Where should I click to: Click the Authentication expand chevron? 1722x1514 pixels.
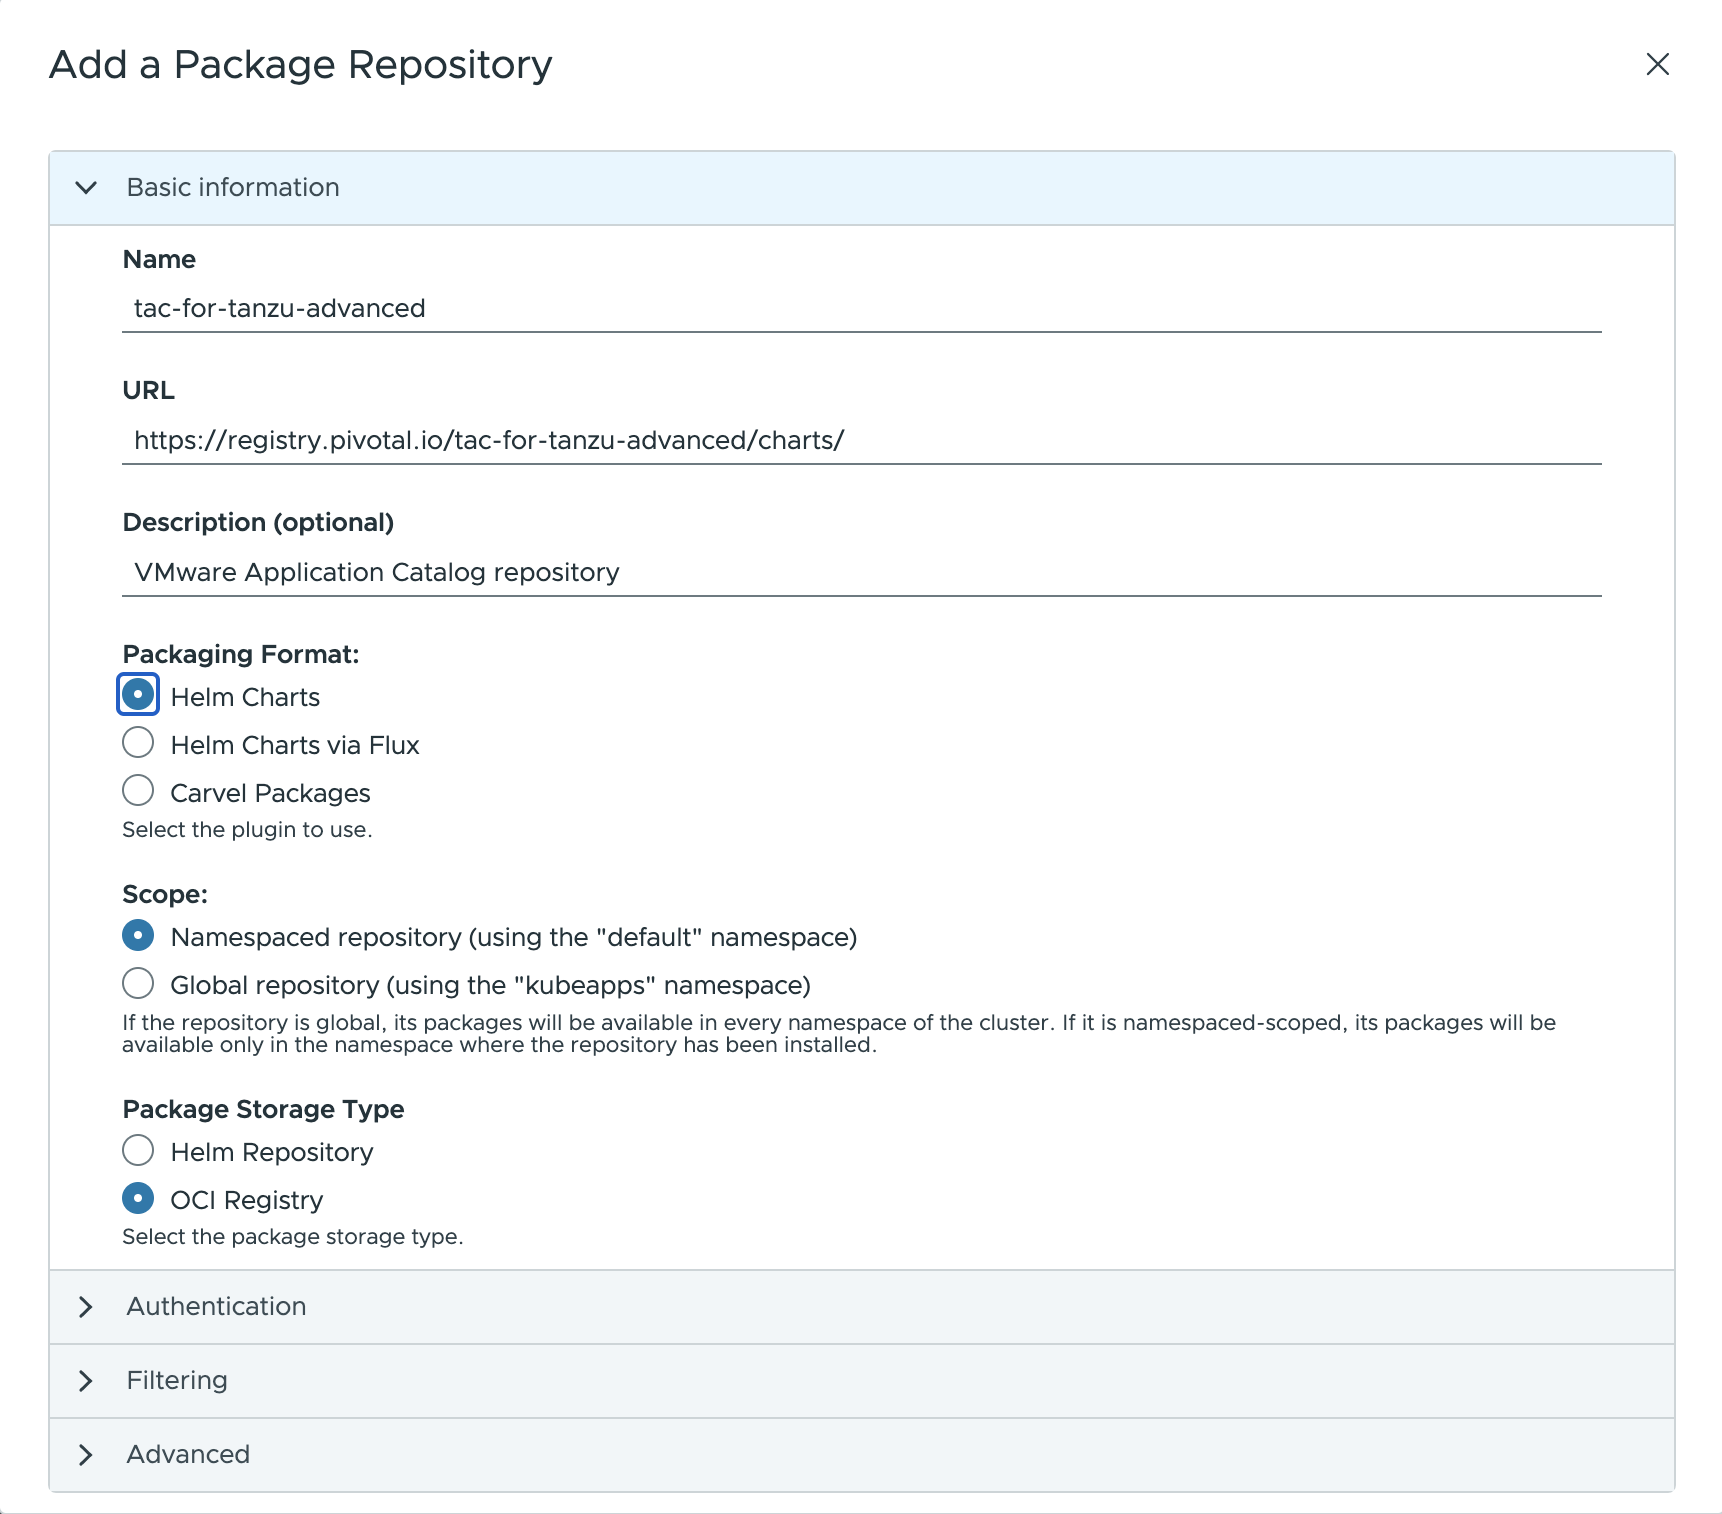(86, 1307)
